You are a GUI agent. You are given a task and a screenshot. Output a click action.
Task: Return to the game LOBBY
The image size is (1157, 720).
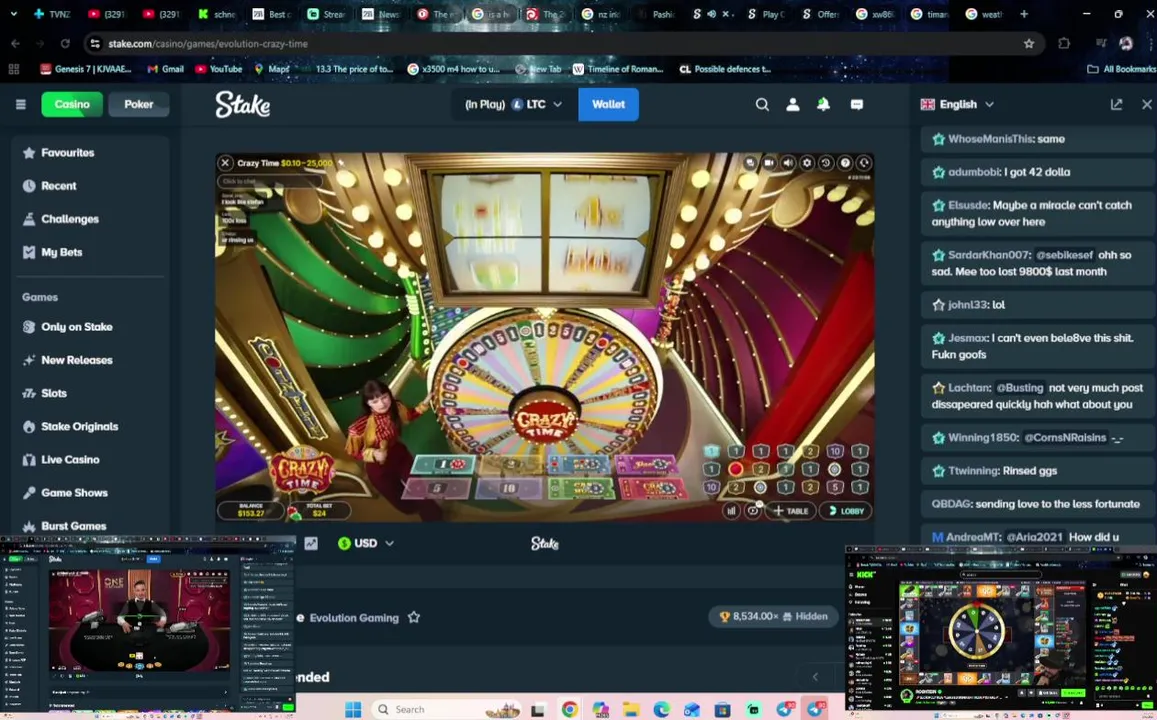[x=846, y=510]
